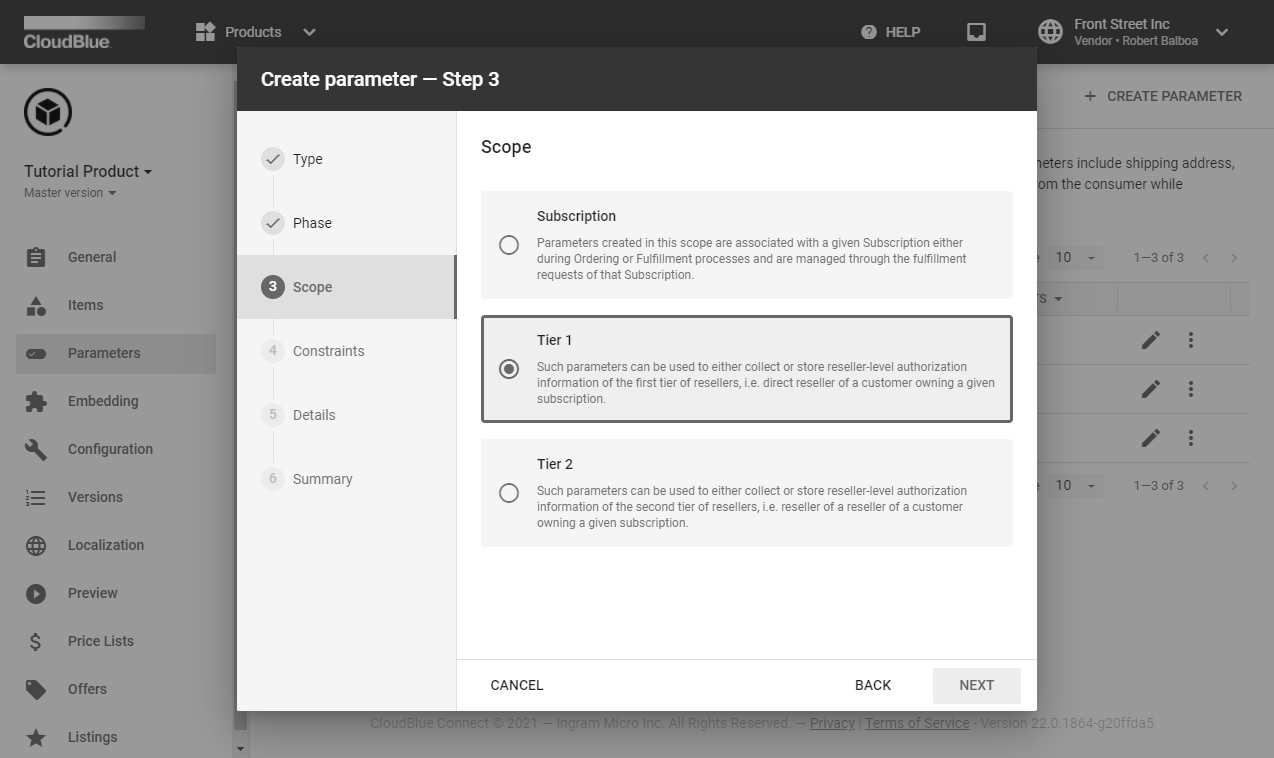1274x758 pixels.
Task: Go to the Type wizard step
Action: [x=307, y=159]
